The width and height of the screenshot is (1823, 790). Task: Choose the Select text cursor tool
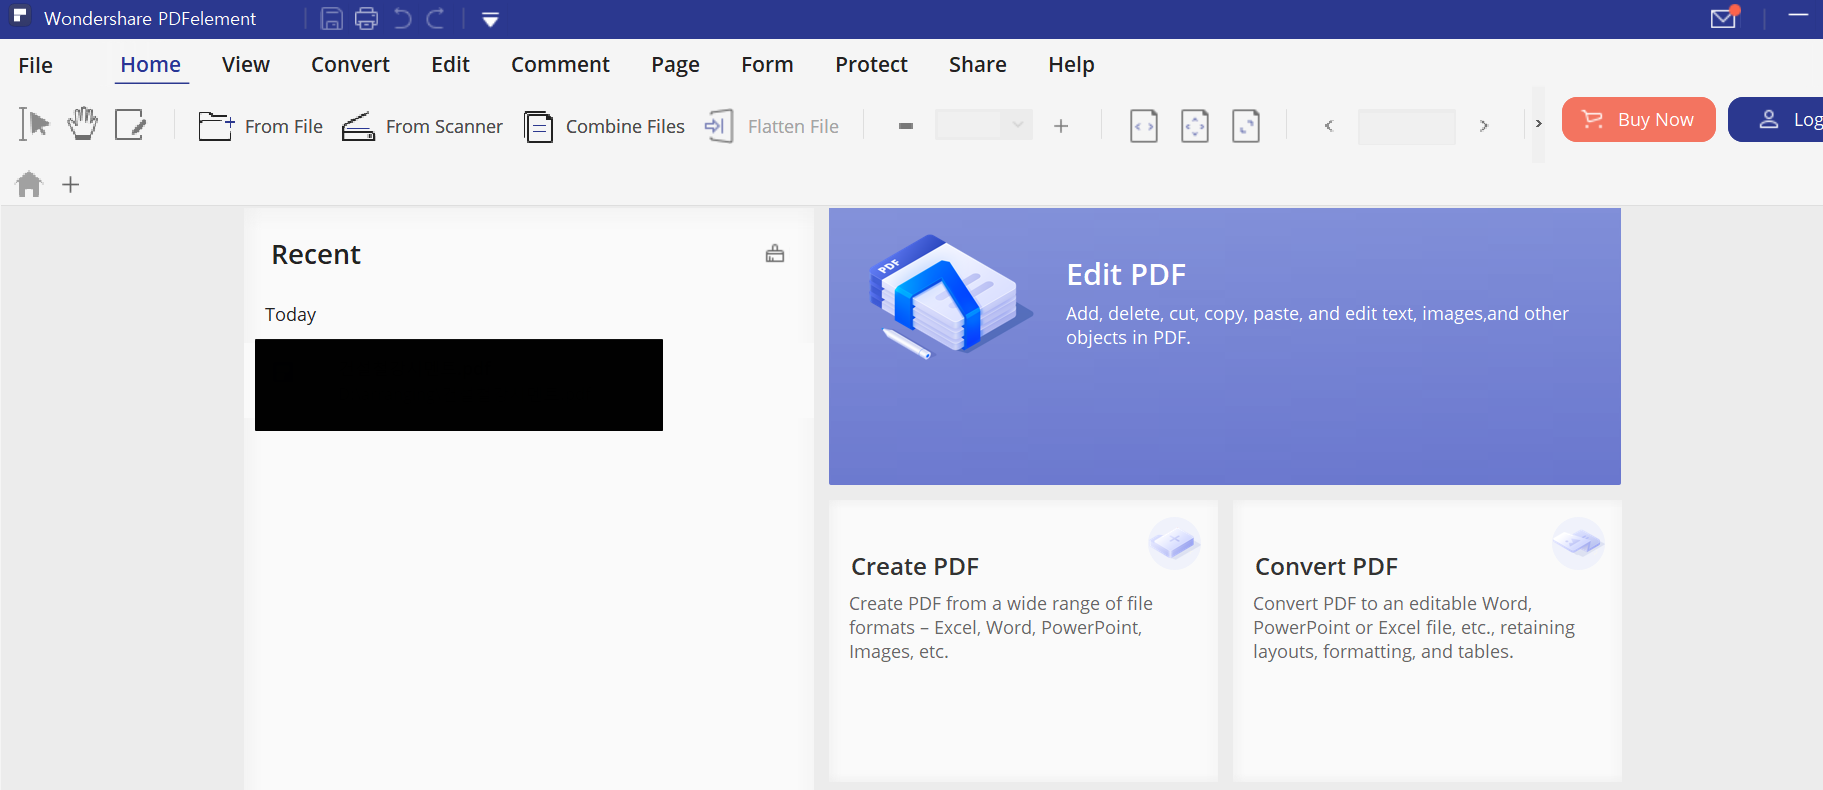[x=34, y=125]
